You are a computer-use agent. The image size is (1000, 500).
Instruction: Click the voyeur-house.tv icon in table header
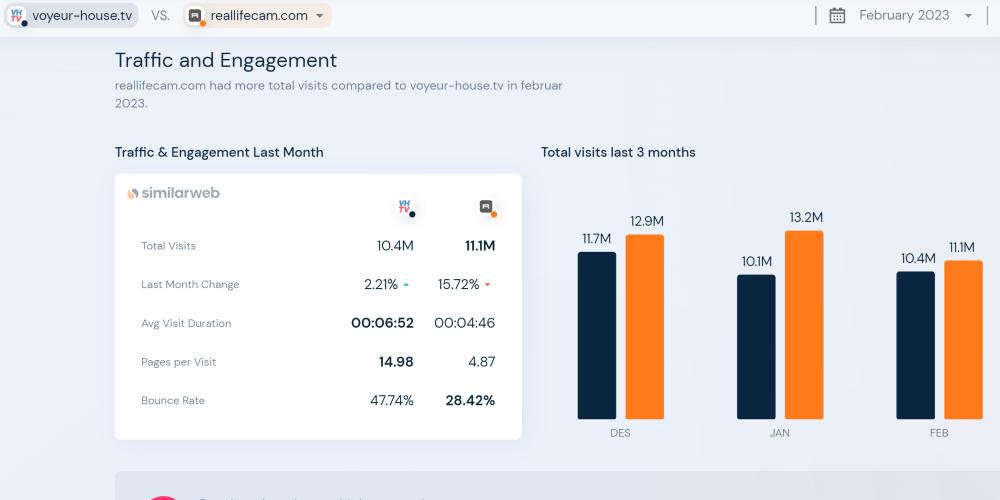coord(405,207)
